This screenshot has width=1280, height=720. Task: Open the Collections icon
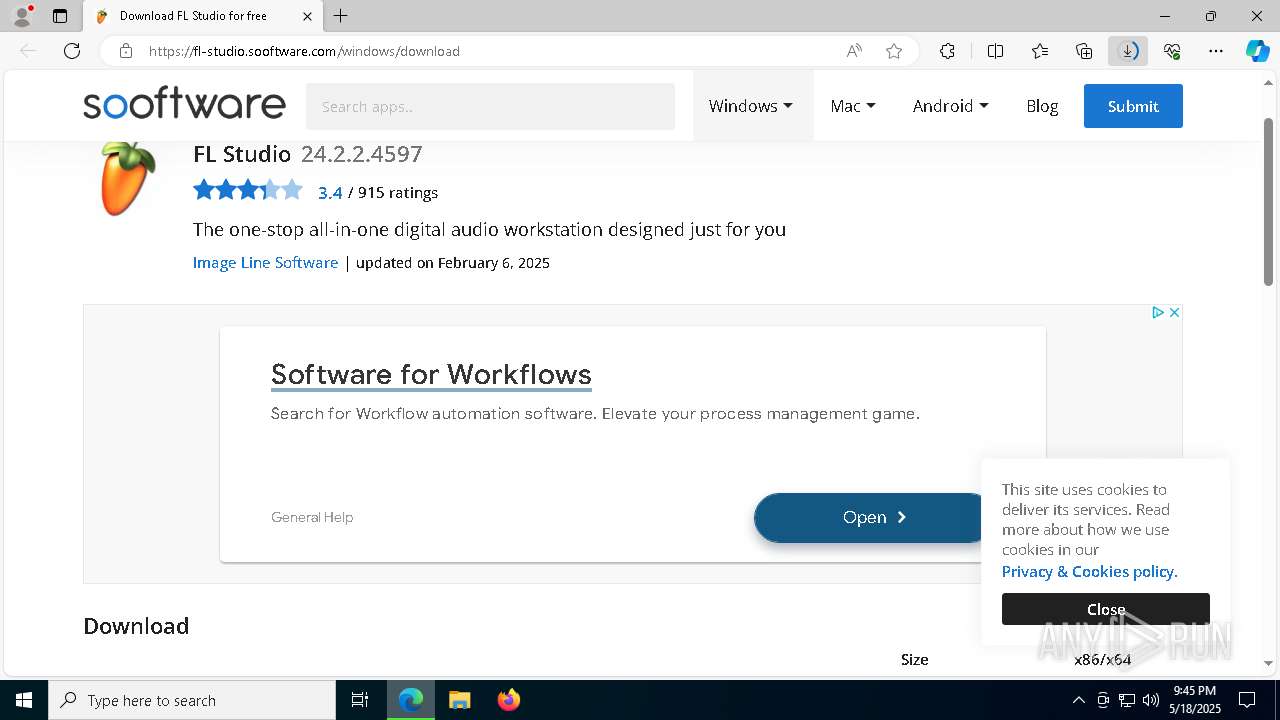point(1084,51)
